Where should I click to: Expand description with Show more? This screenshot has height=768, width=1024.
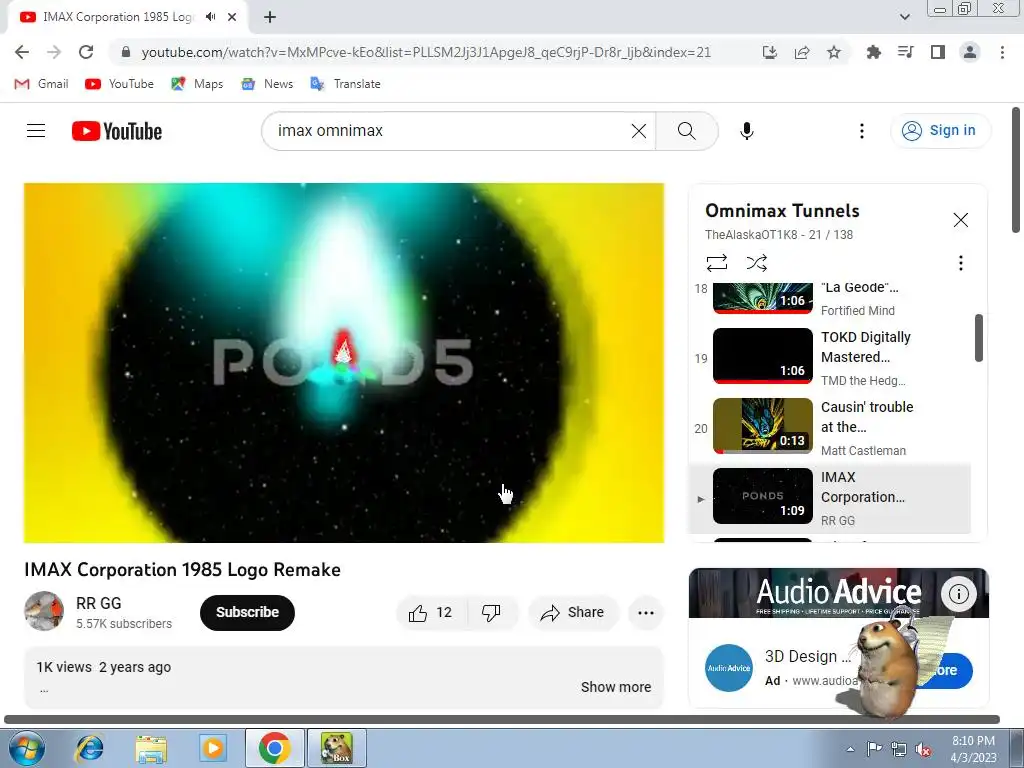coord(616,687)
